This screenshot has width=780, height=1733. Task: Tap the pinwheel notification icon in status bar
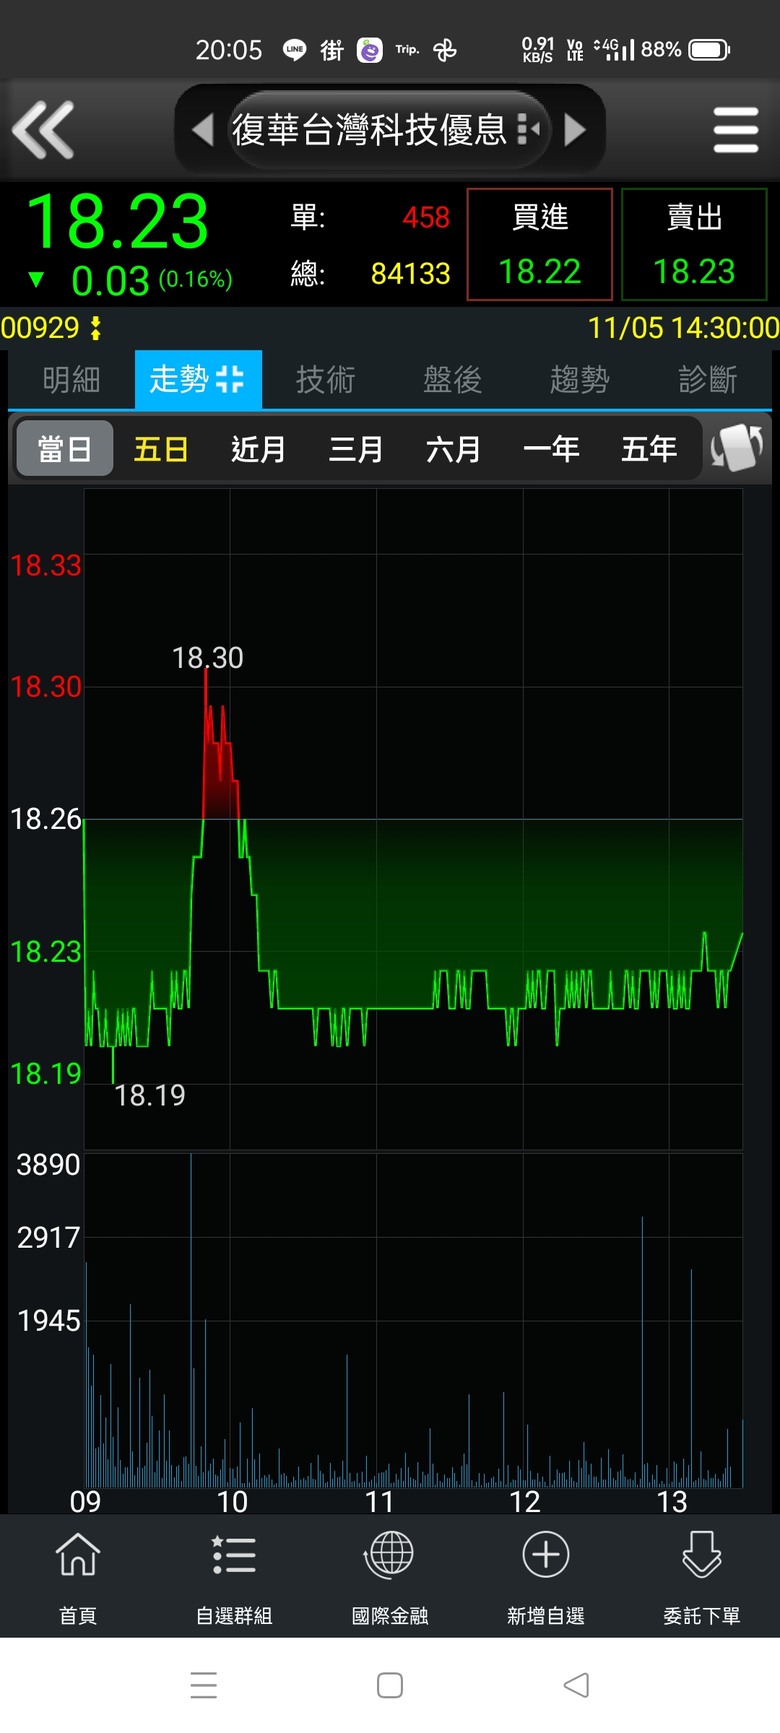[x=445, y=49]
